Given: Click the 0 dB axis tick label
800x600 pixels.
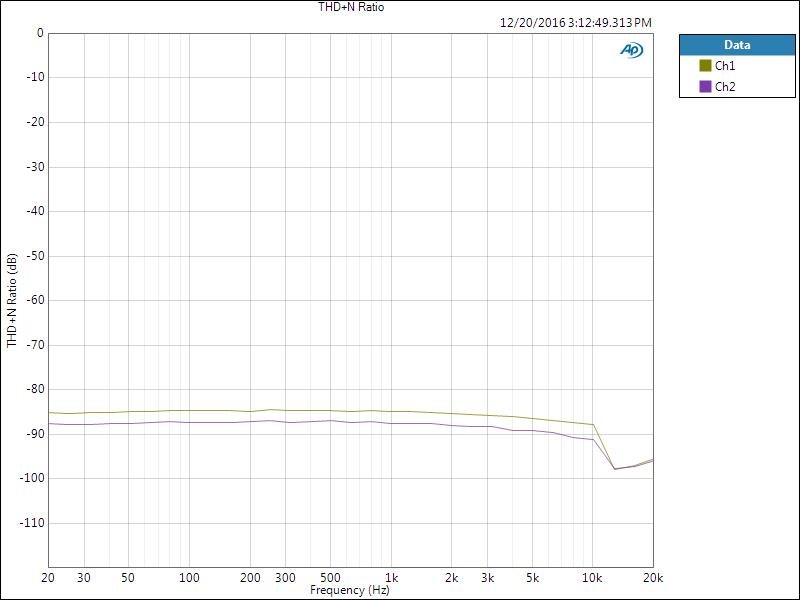Looking at the screenshot, I should [x=40, y=33].
